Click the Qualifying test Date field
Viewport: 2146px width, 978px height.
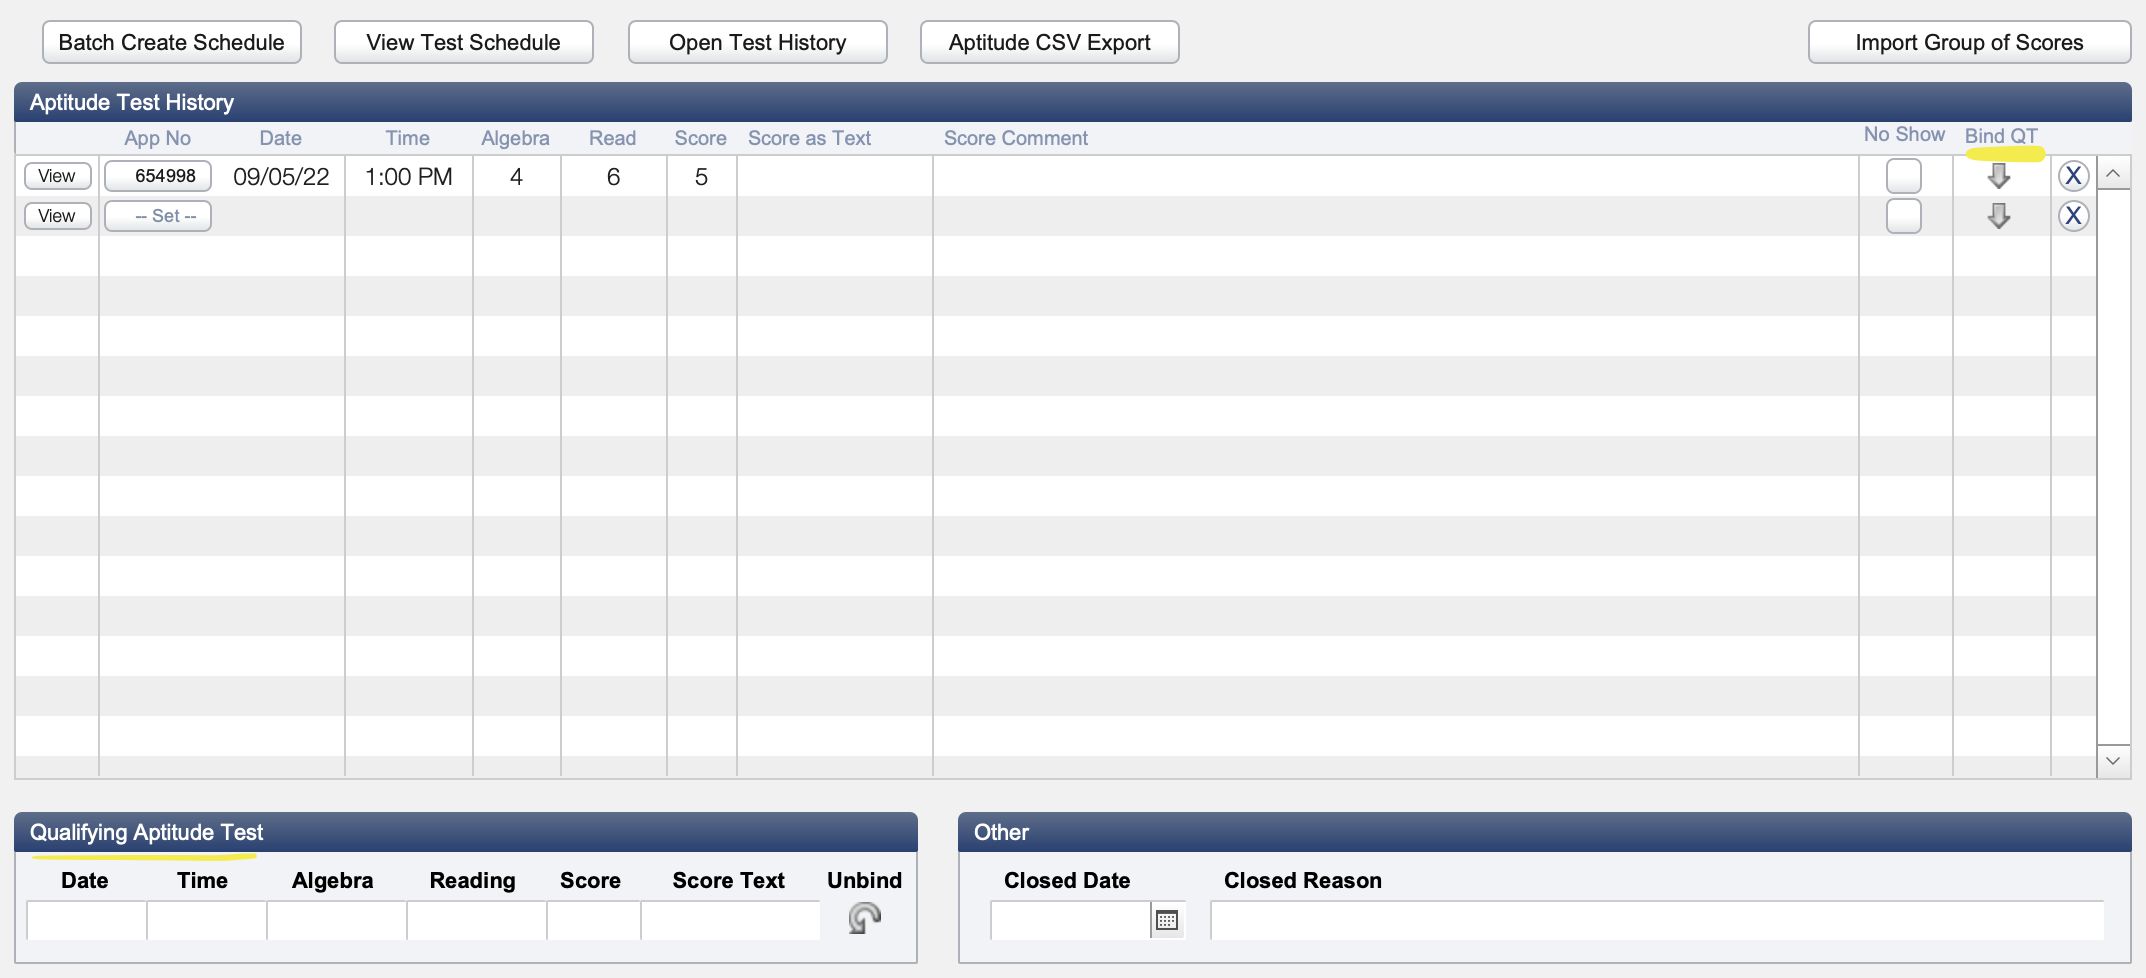click(86, 920)
